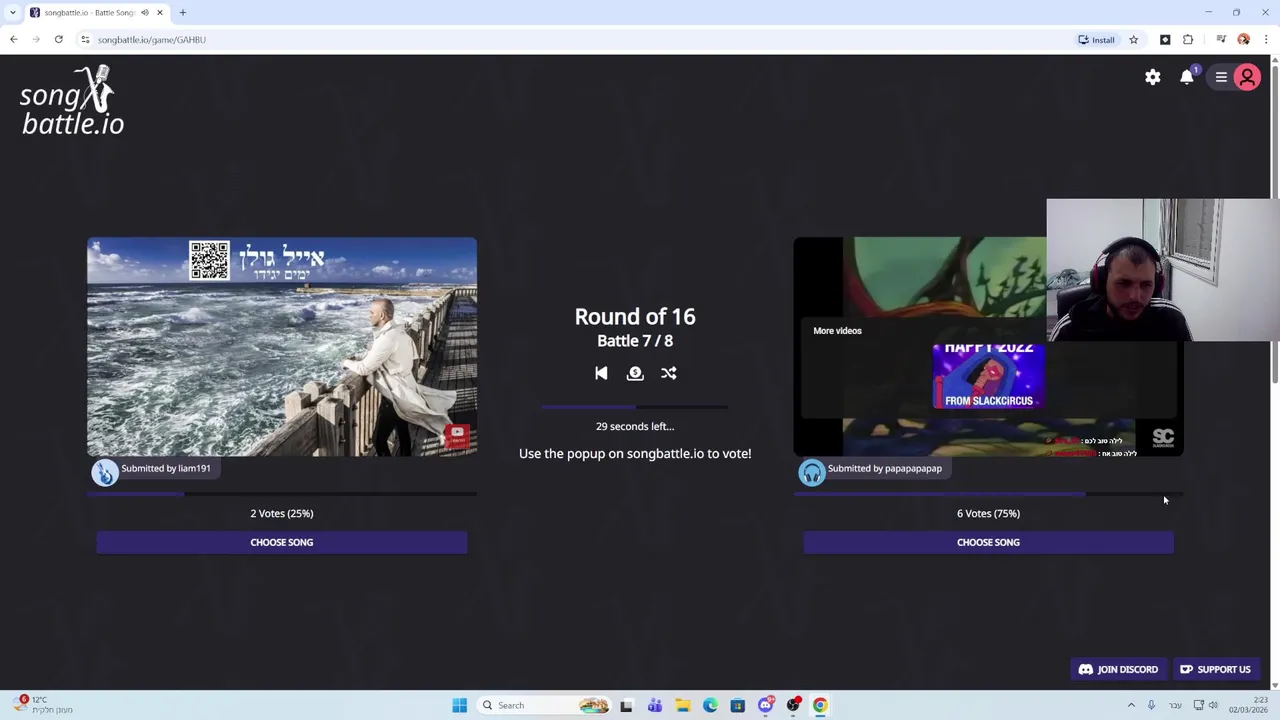Open the Chrome three-dot menu
The height and width of the screenshot is (720, 1280).
pos(1266,40)
